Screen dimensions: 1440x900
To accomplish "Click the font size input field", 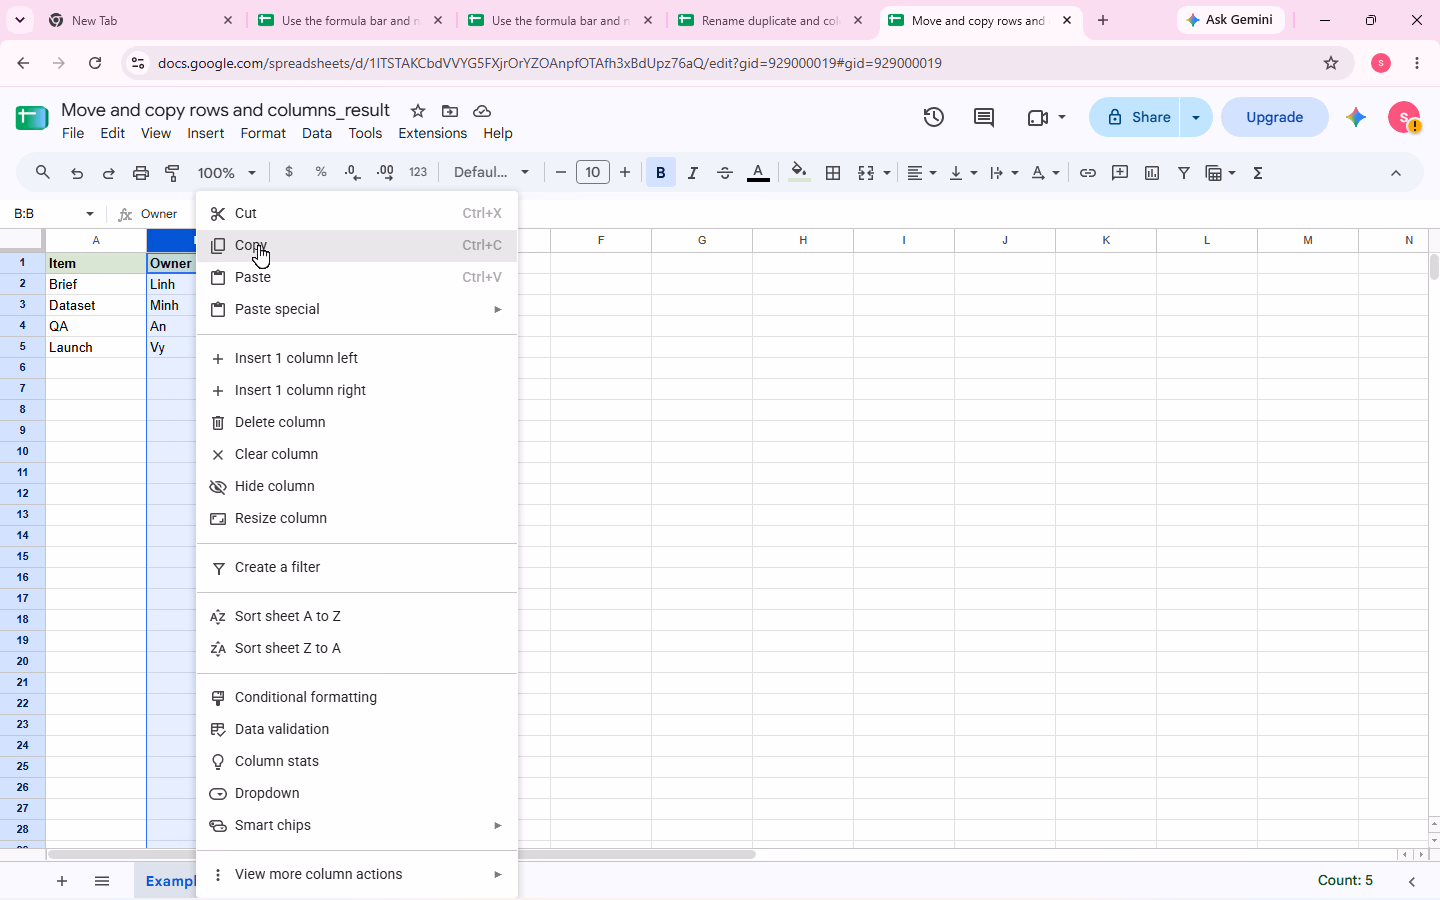I will coord(592,173).
